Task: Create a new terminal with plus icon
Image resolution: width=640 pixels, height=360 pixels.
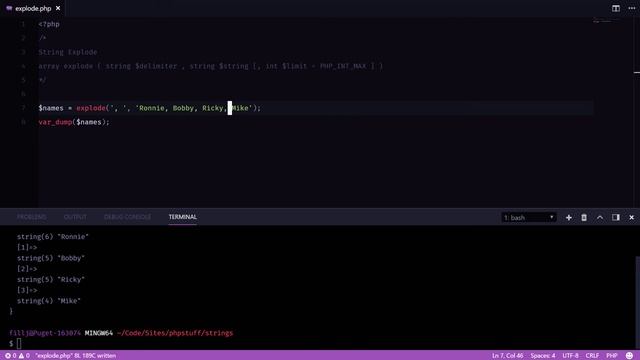Action: pos(569,218)
